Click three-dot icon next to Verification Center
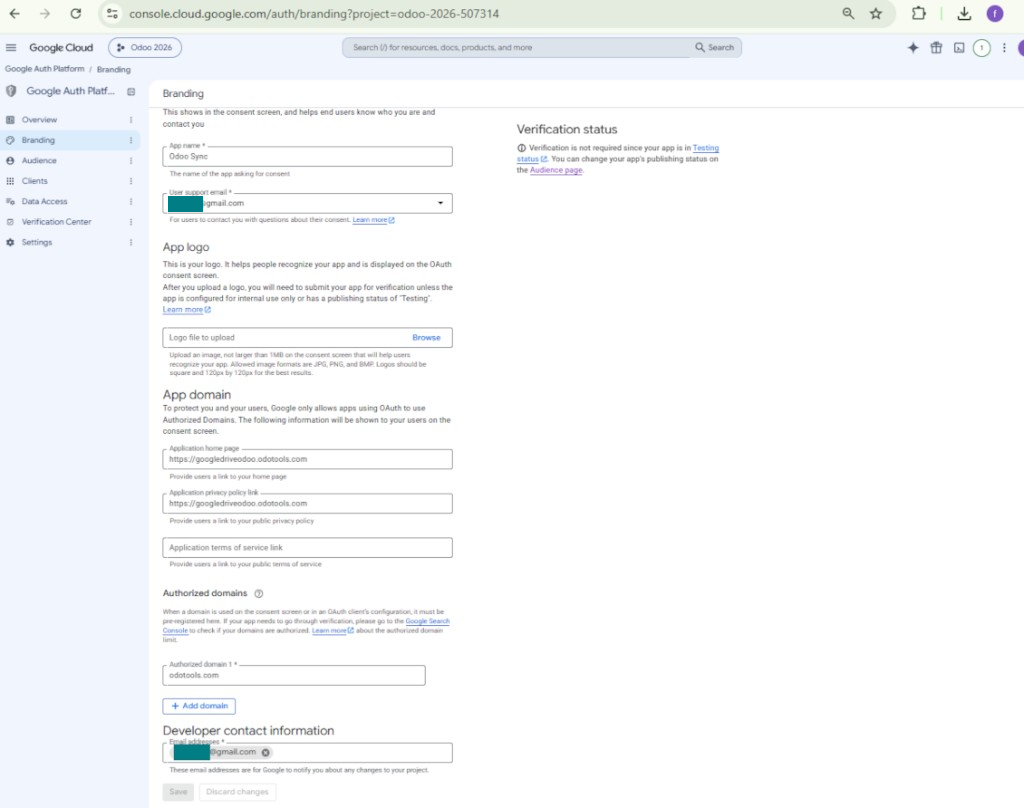The image size is (1024, 808). click(x=131, y=222)
